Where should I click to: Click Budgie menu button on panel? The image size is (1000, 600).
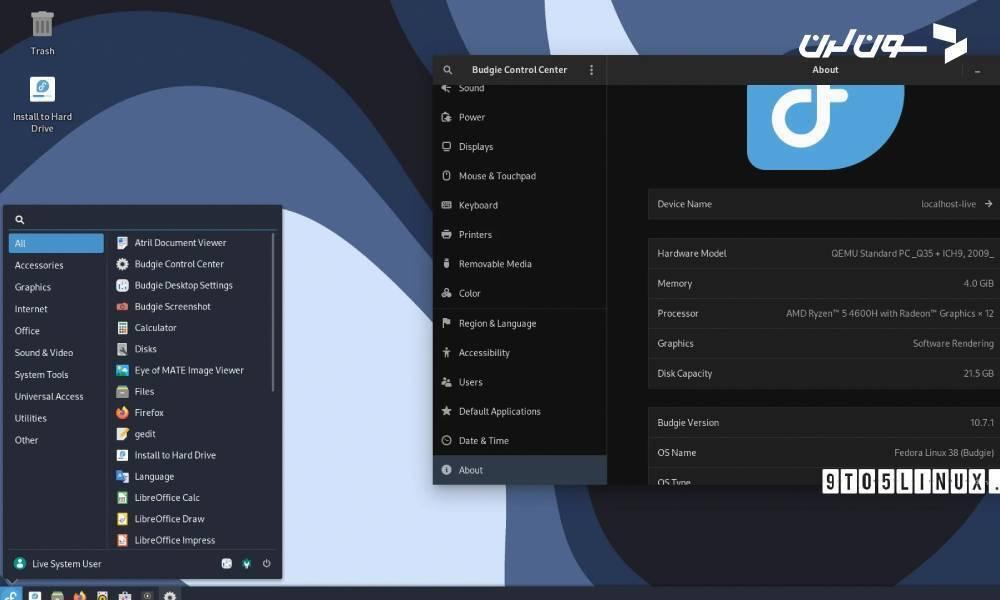[x=11, y=595]
